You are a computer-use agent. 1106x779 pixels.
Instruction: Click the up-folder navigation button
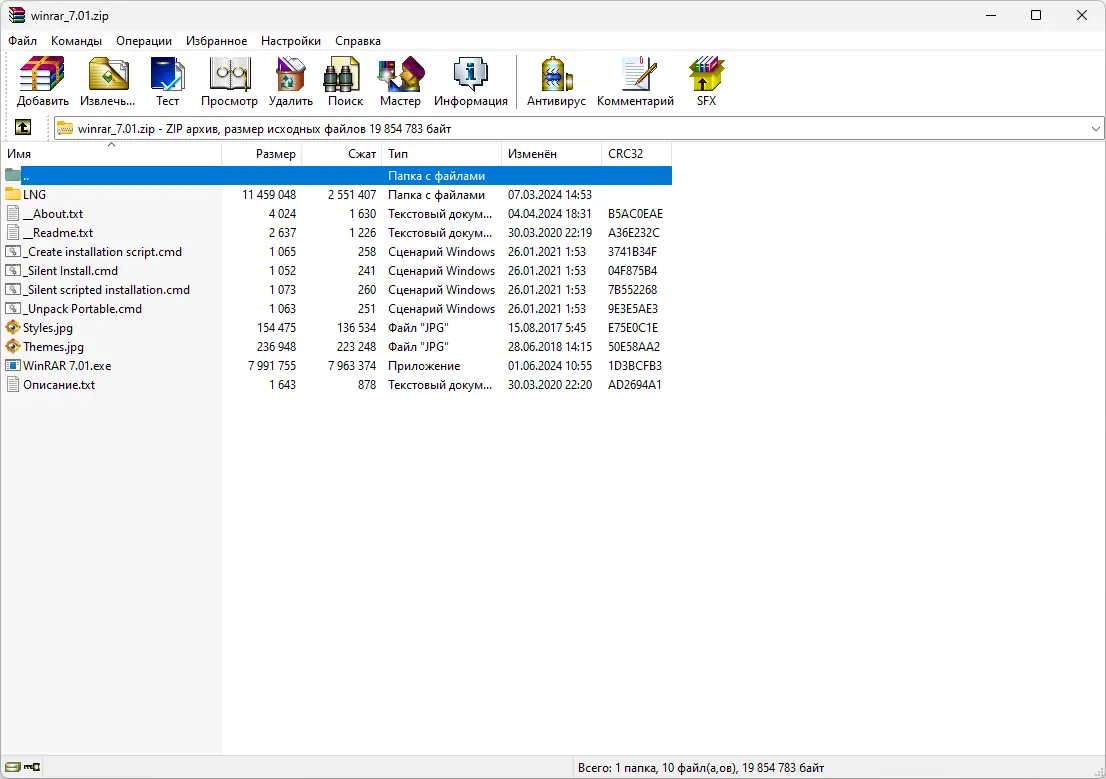pos(22,128)
